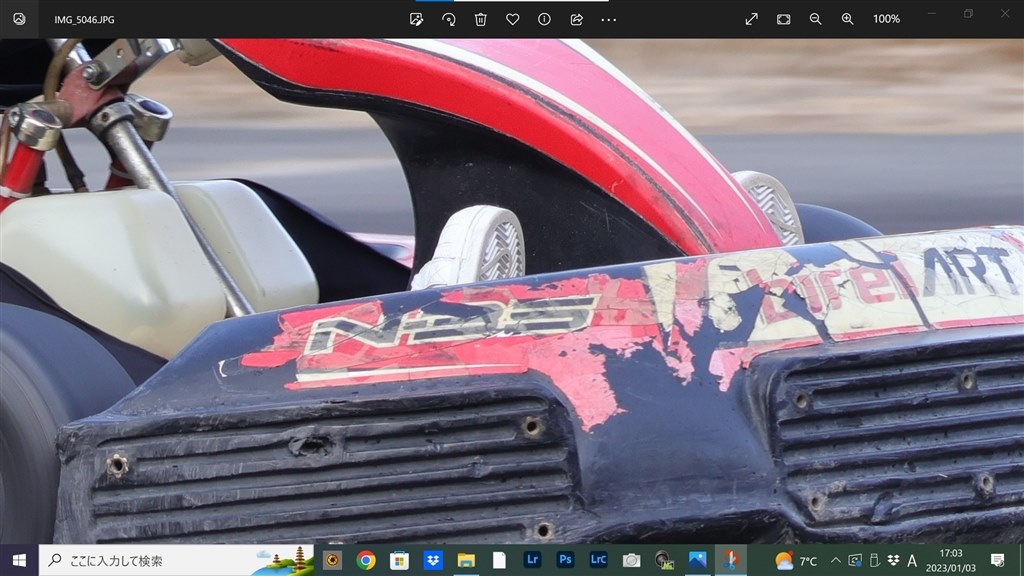Show hidden system tray icons
The height and width of the screenshot is (576, 1024).
(x=836, y=560)
